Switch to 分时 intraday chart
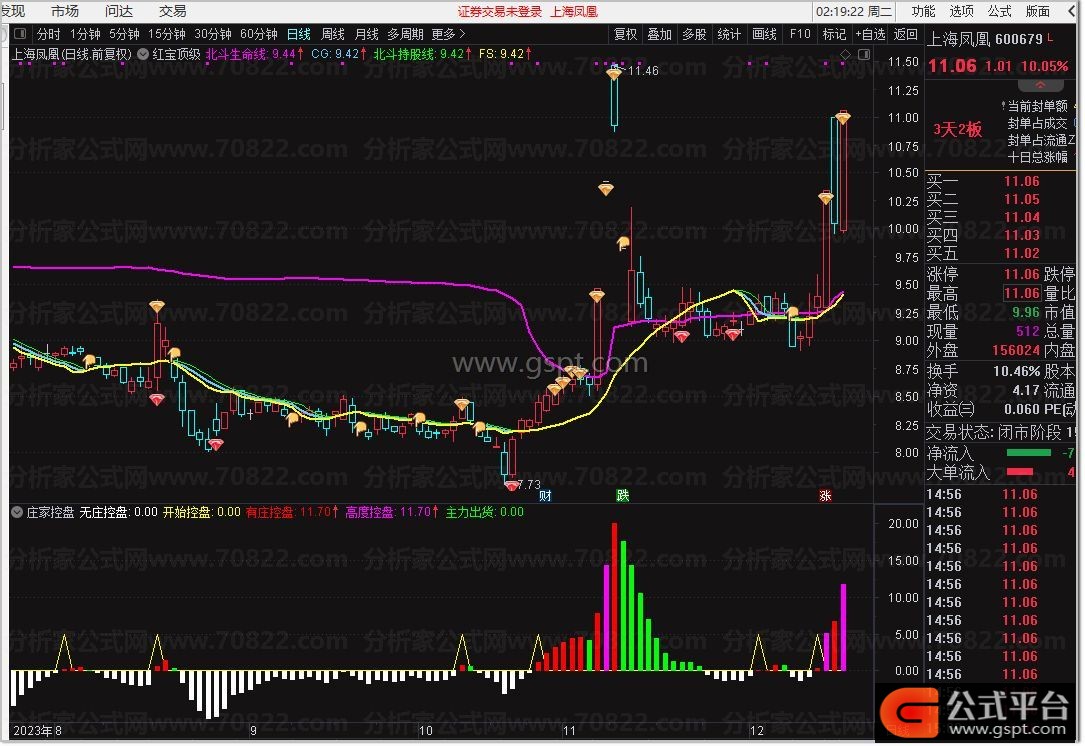This screenshot has height=746, width=1085. (48, 34)
